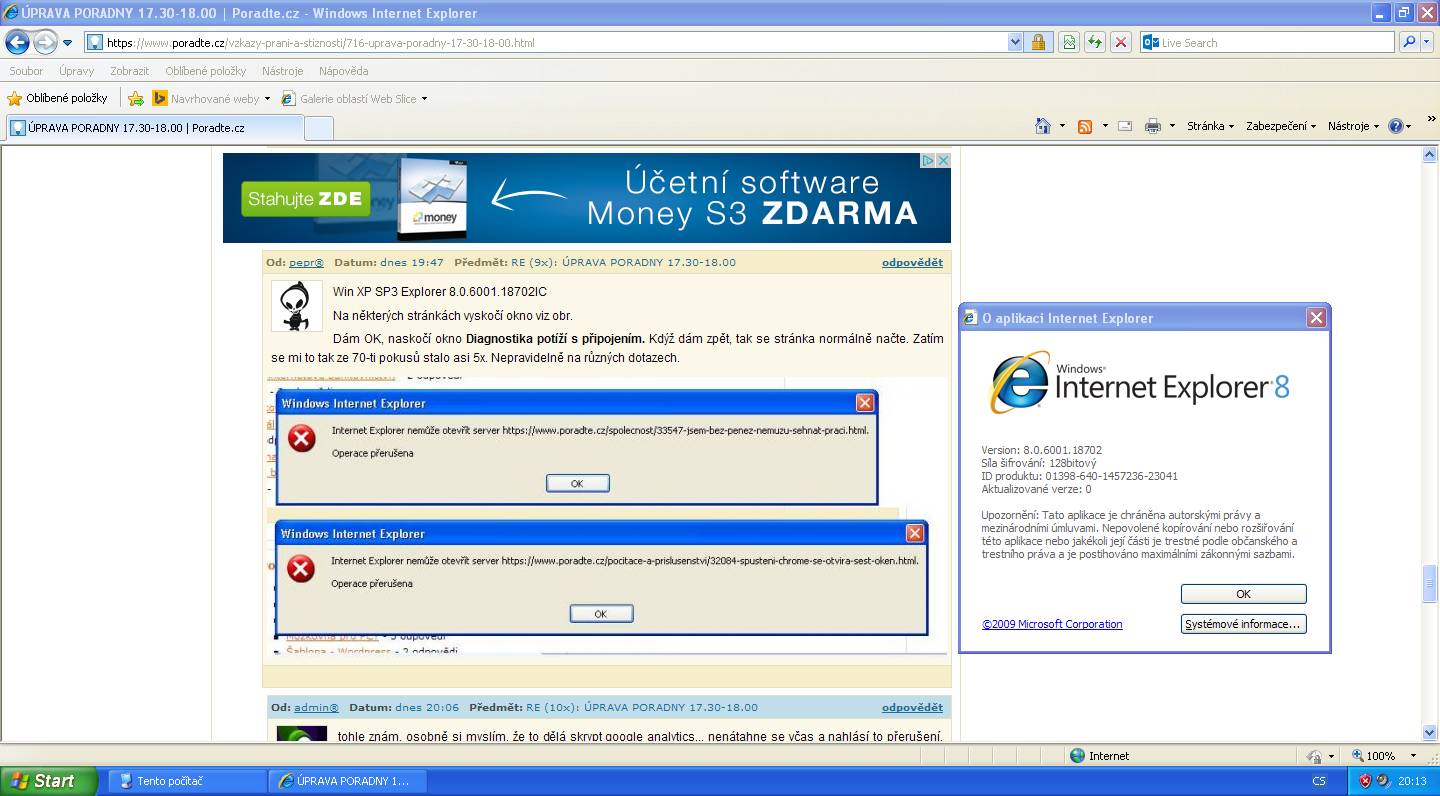Click OK in O aplikaci Internet Explorer
The height and width of the screenshot is (796, 1440).
click(x=1243, y=594)
